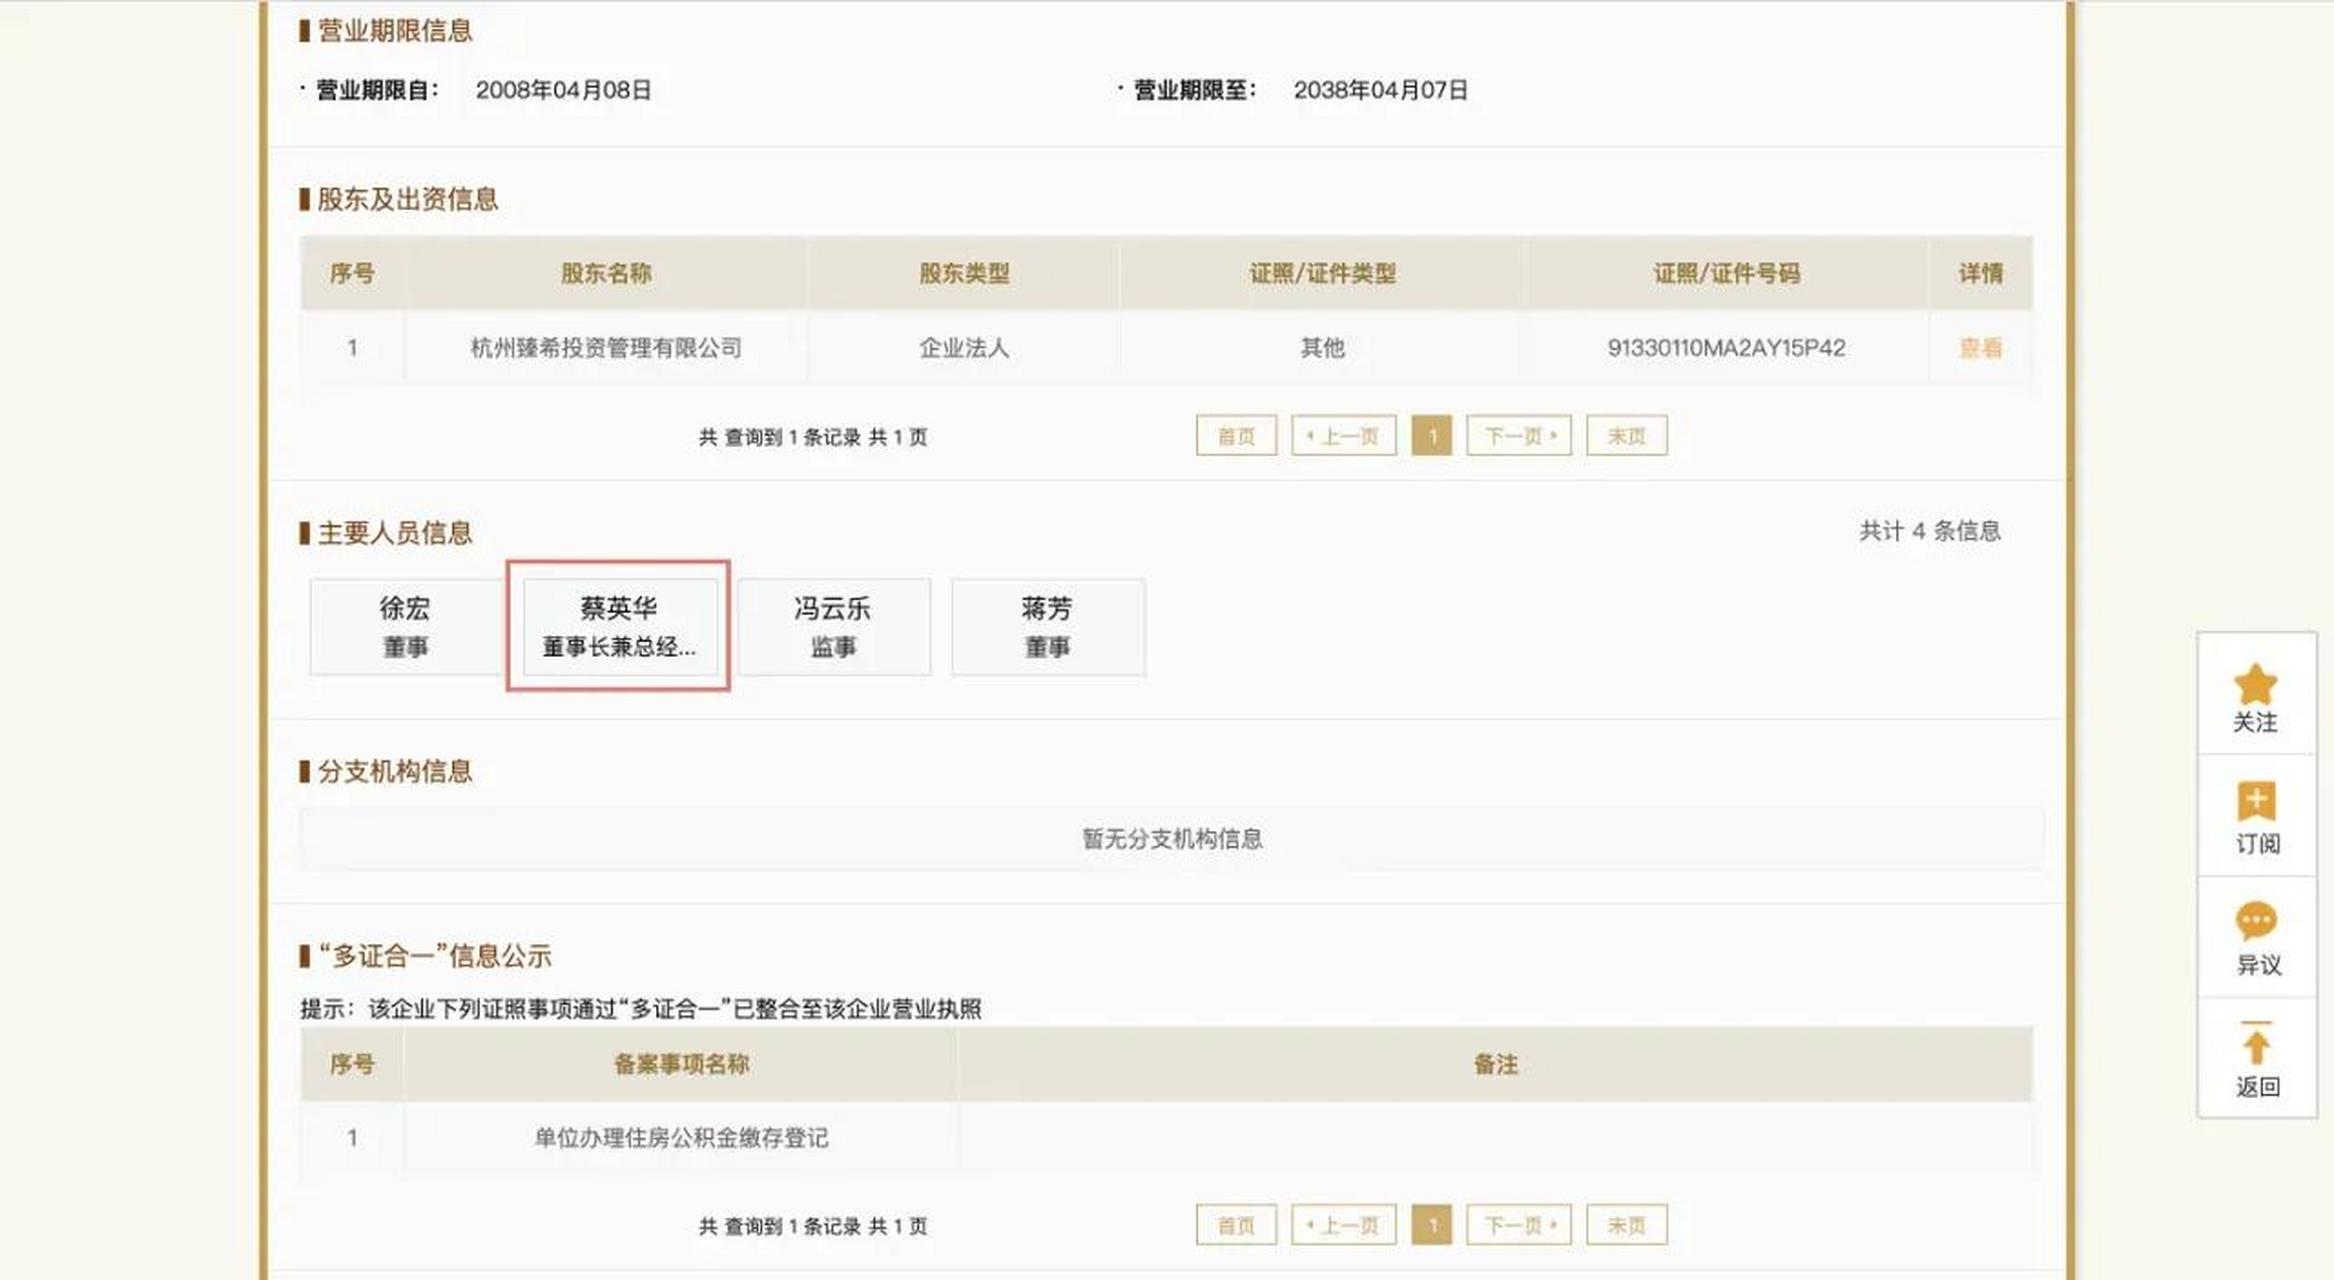Click 首页 in bottom pagination bar
2334x1280 pixels.
click(1235, 1223)
